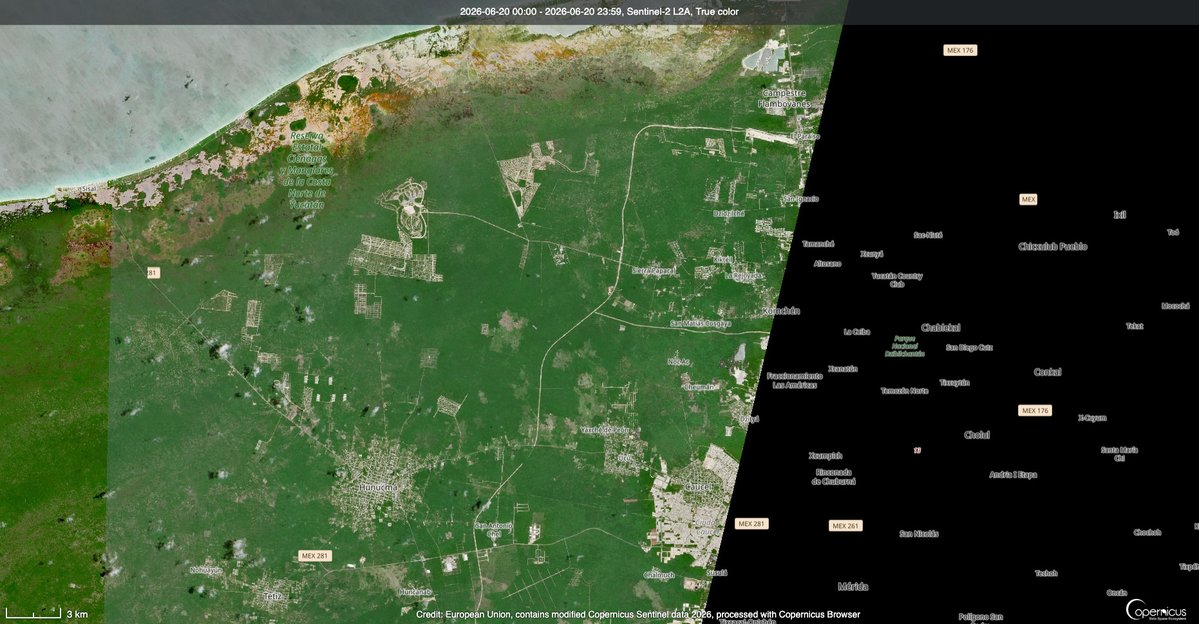Click the Andria I Etapa label
The width and height of the screenshot is (1199, 624).
tap(1013, 475)
